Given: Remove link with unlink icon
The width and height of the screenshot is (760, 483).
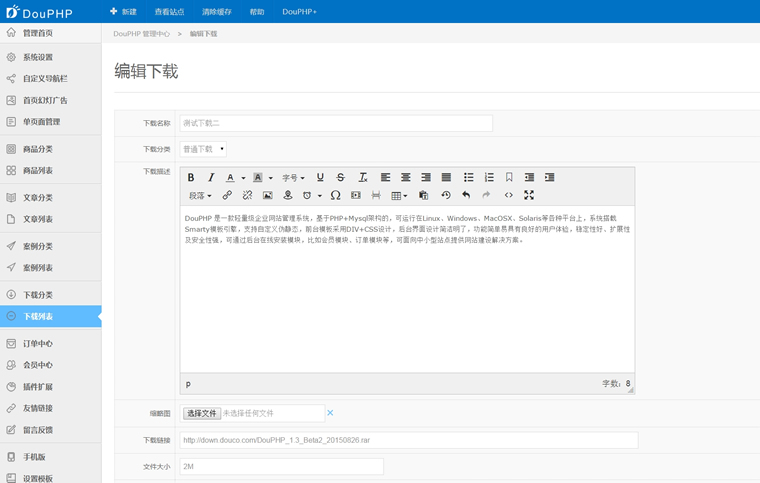Looking at the screenshot, I should pos(247,195).
